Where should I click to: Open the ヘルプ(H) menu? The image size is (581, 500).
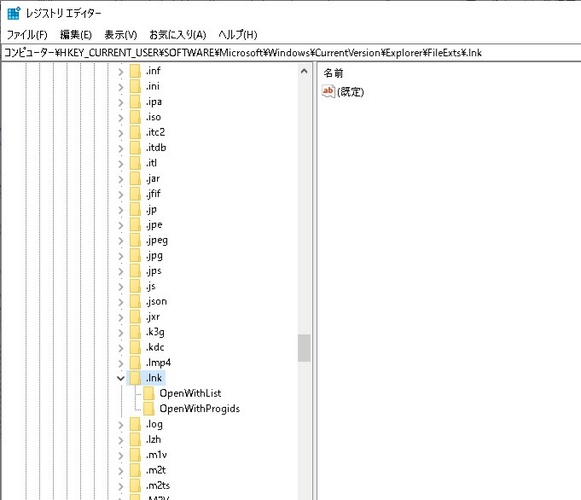tap(238, 35)
